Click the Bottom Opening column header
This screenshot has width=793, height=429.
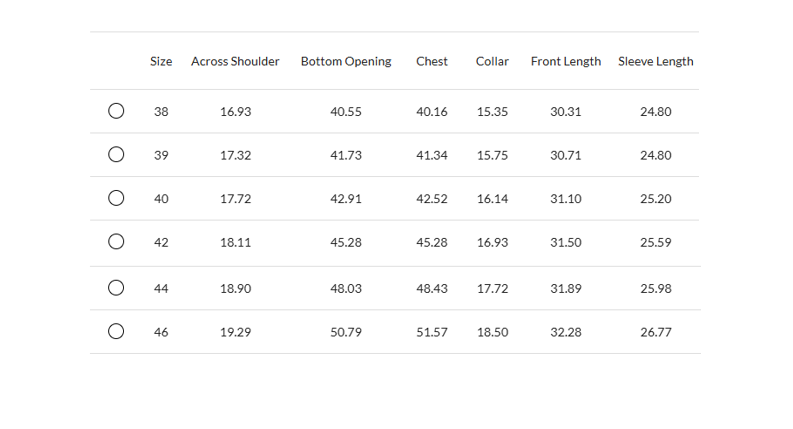click(346, 61)
